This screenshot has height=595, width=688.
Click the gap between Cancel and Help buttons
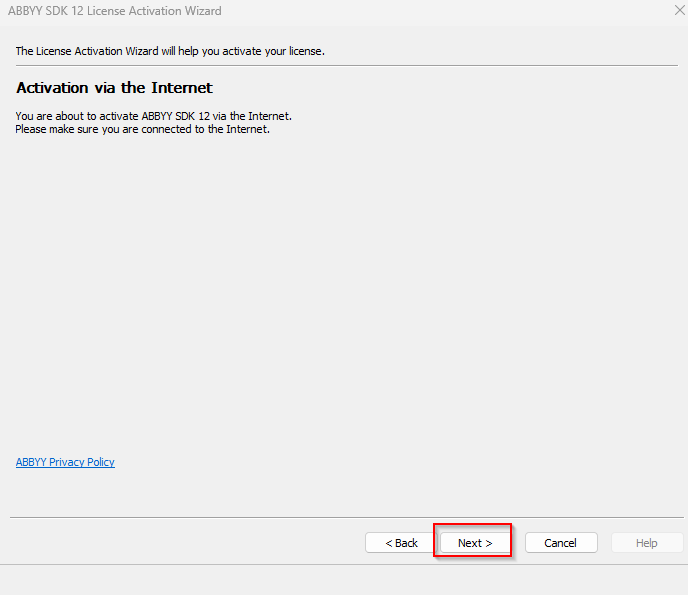[x=605, y=543]
